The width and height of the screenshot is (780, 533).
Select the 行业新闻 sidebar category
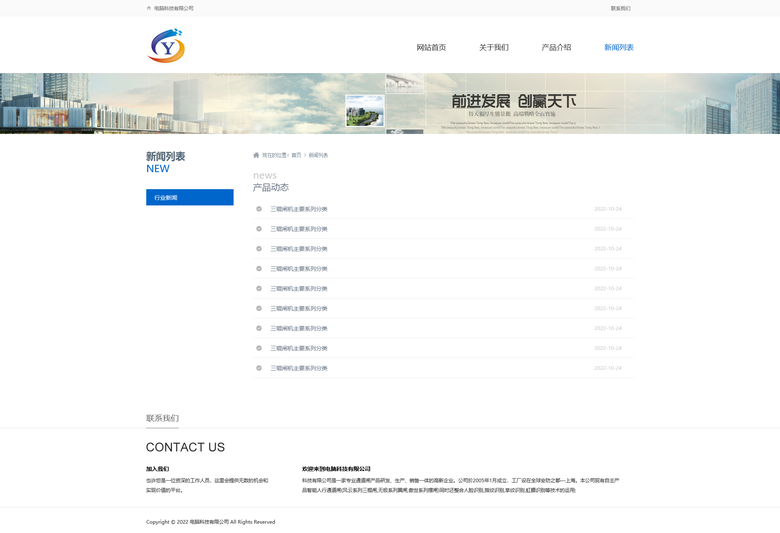[x=189, y=198]
